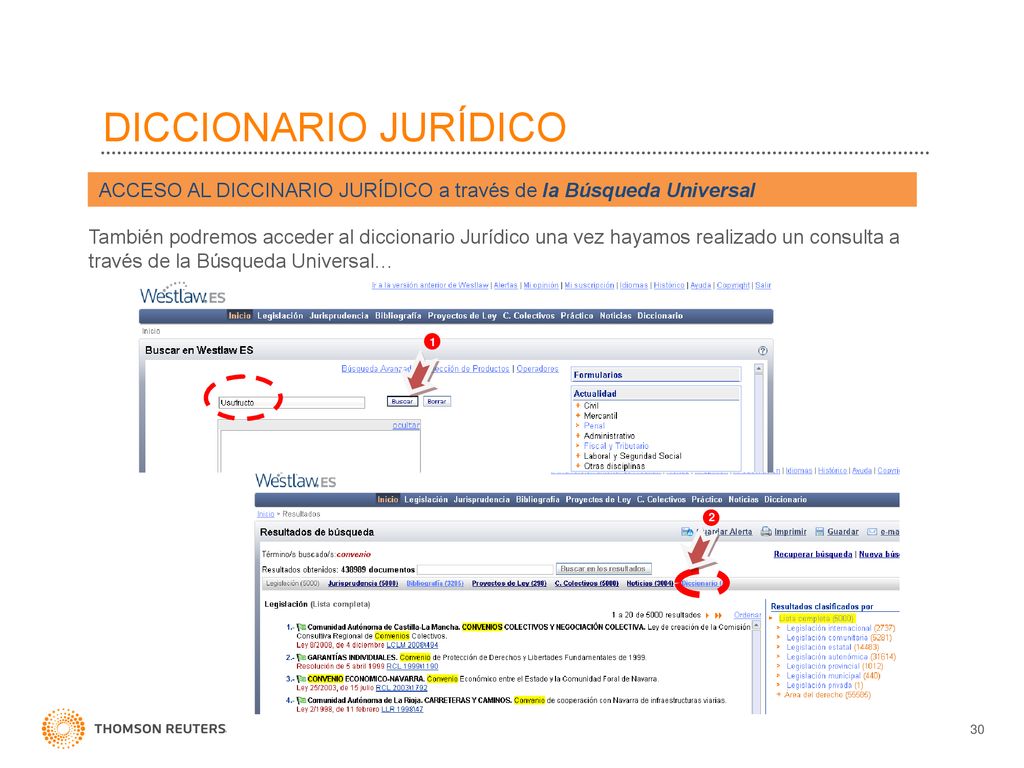Switch to C. Colectivos (5000) results tab

(586, 583)
